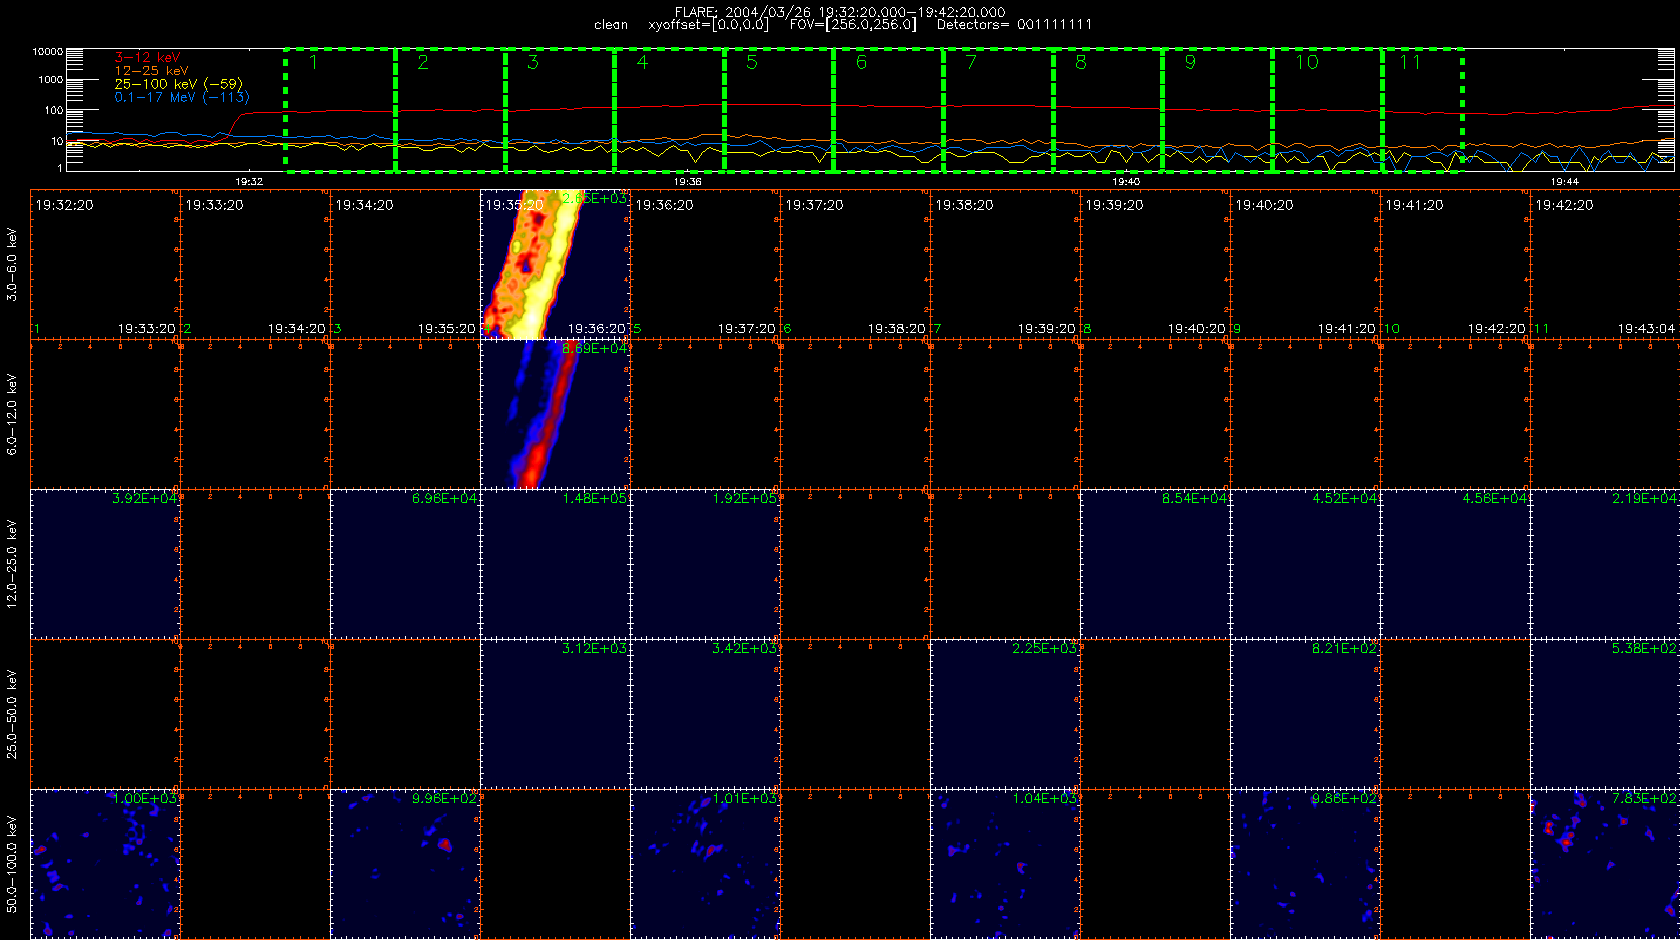Select interval 3 box in the light curve
1680x940 pixels.
[x=560, y=110]
